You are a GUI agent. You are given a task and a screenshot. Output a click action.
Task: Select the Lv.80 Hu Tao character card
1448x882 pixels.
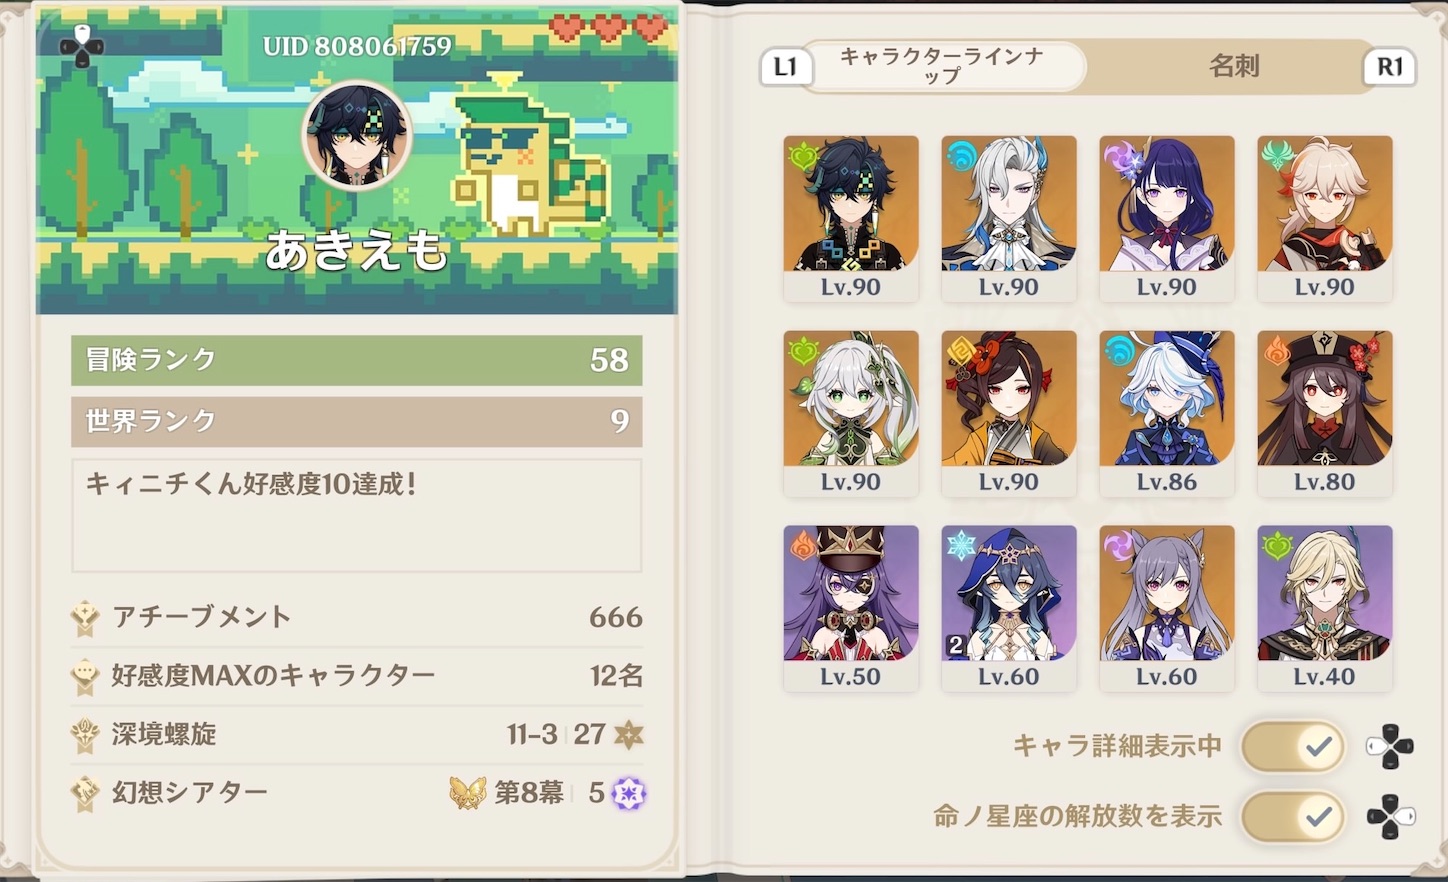1325,414
